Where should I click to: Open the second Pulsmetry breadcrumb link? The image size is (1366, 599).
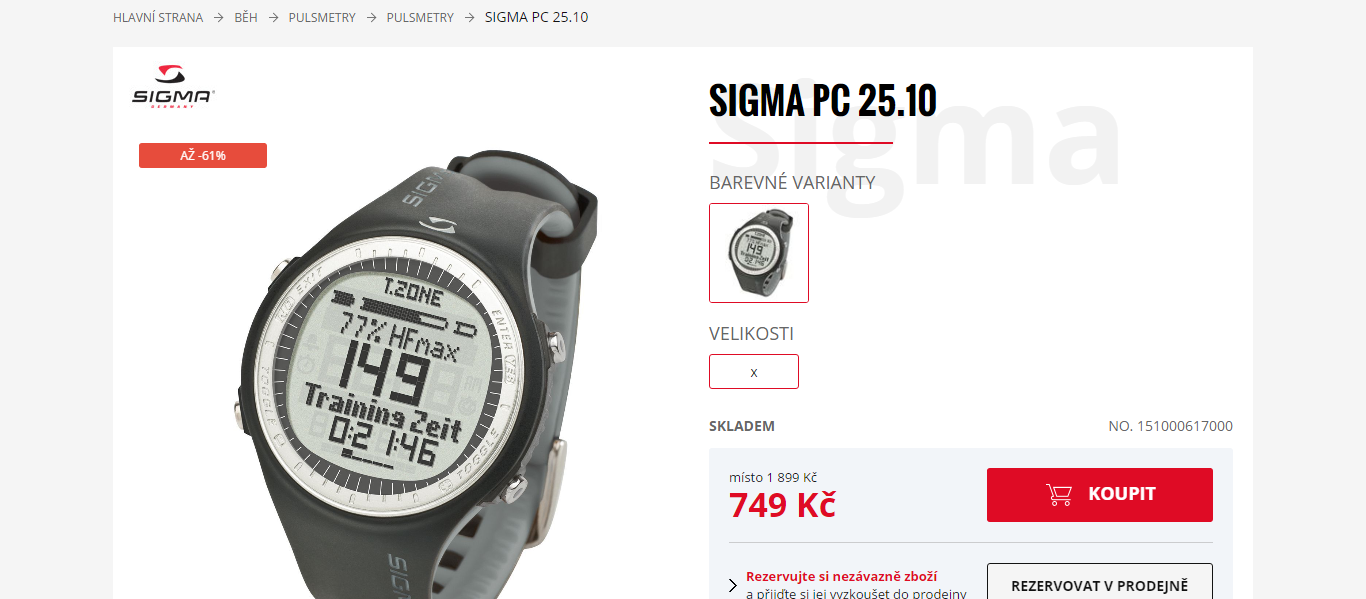click(x=420, y=18)
